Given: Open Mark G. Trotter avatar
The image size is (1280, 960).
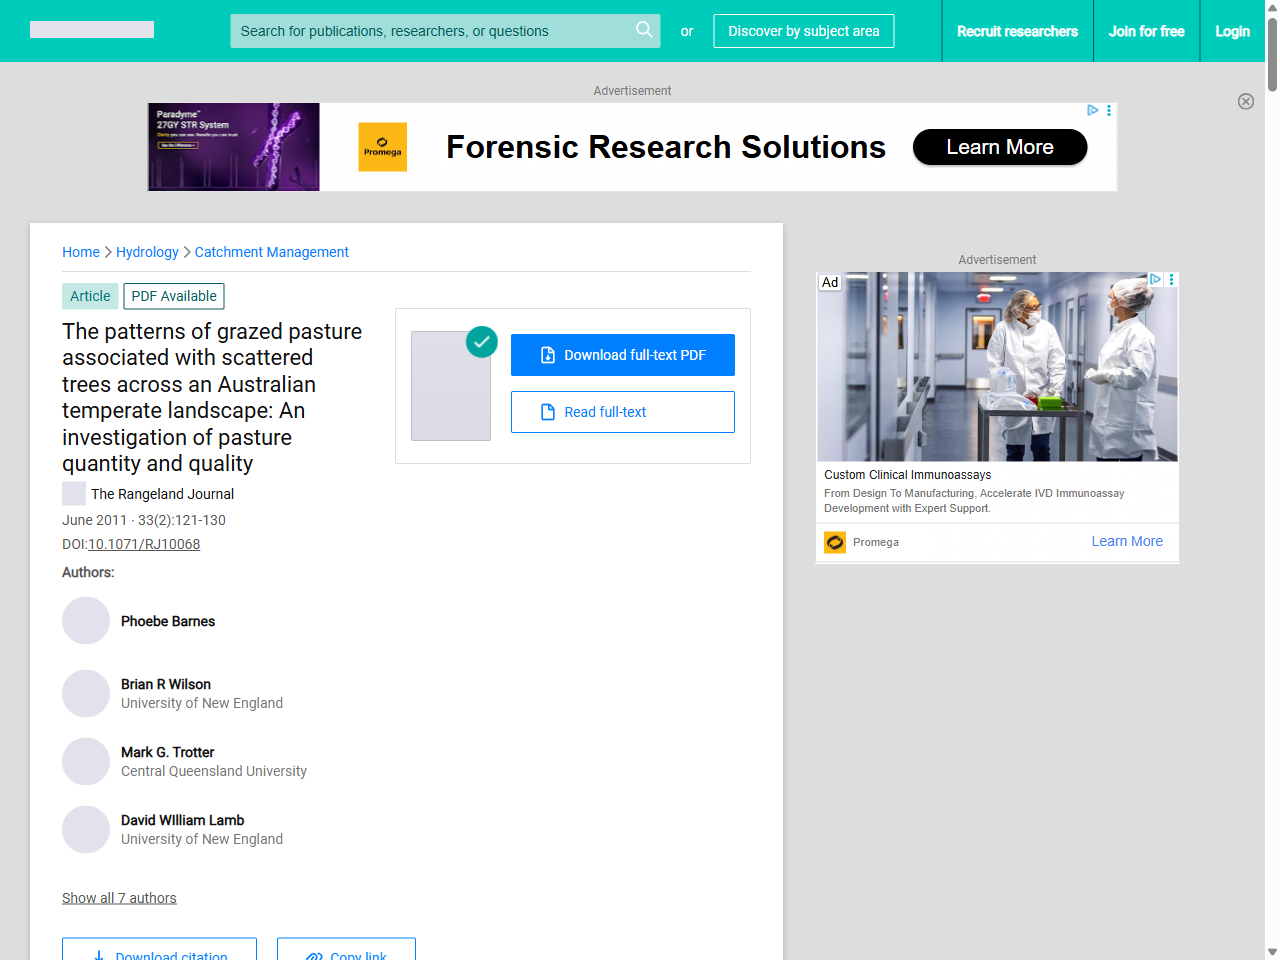Looking at the screenshot, I should (86, 761).
